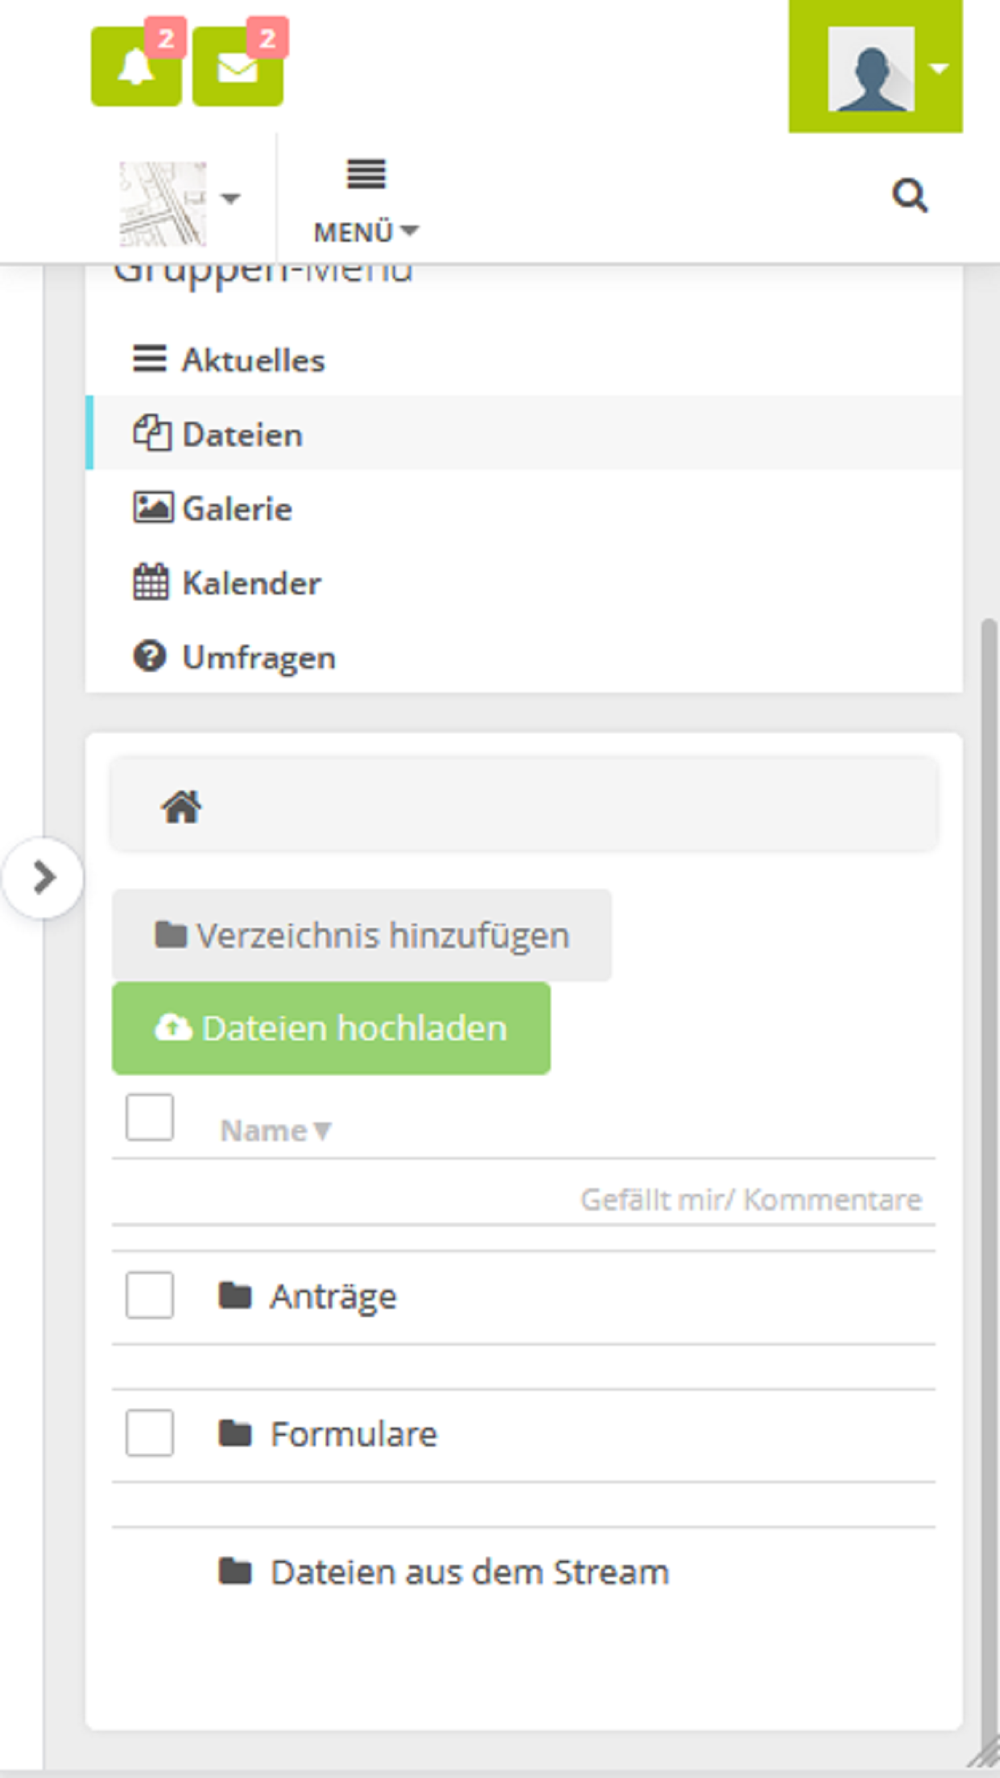Click folder icon beside Dateien aus dem Stream

coord(235,1572)
